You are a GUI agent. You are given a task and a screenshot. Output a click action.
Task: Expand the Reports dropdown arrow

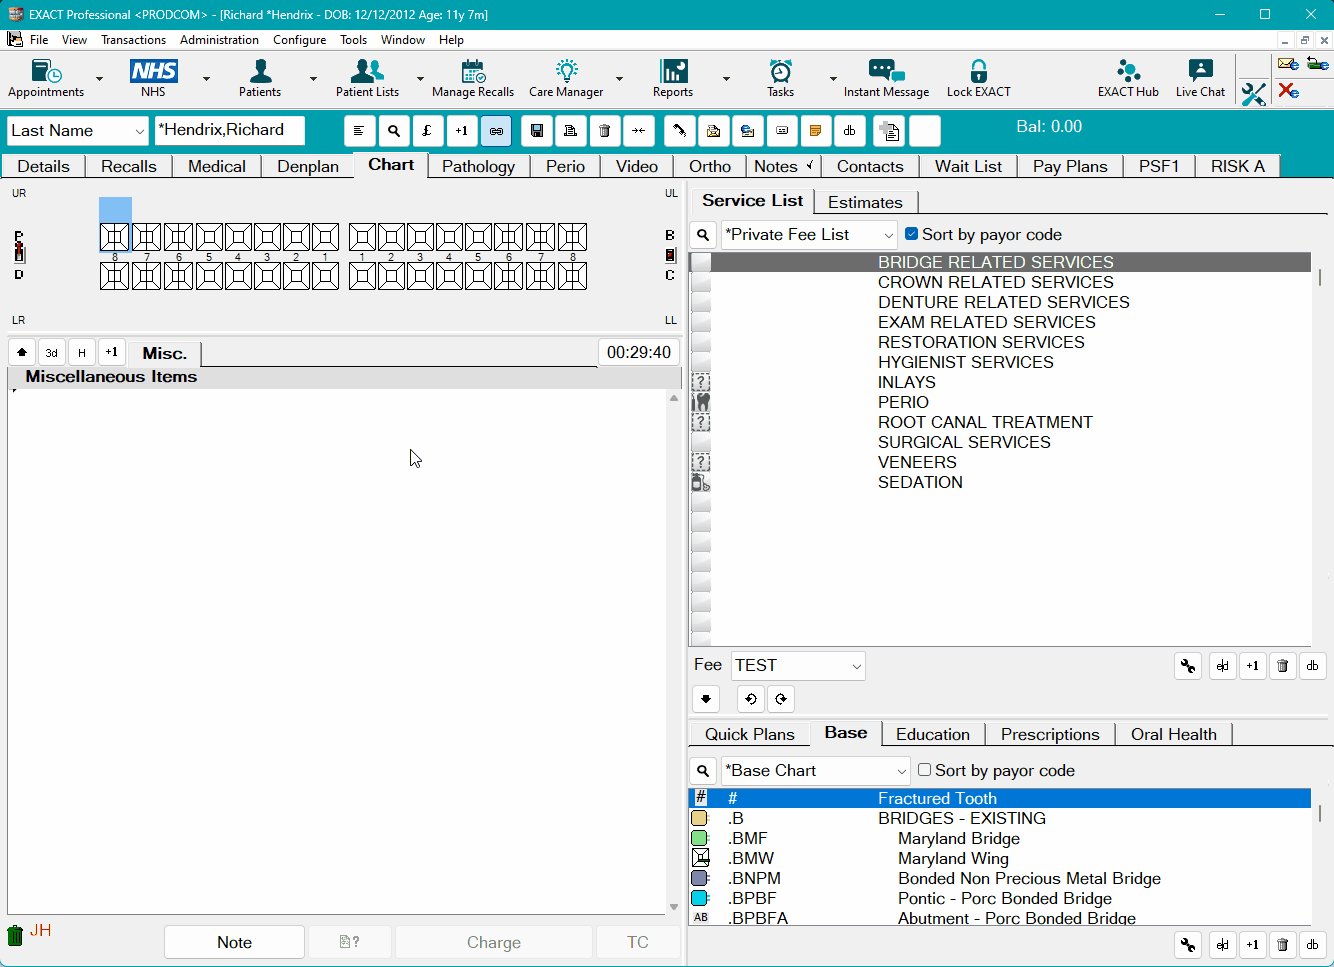click(726, 79)
